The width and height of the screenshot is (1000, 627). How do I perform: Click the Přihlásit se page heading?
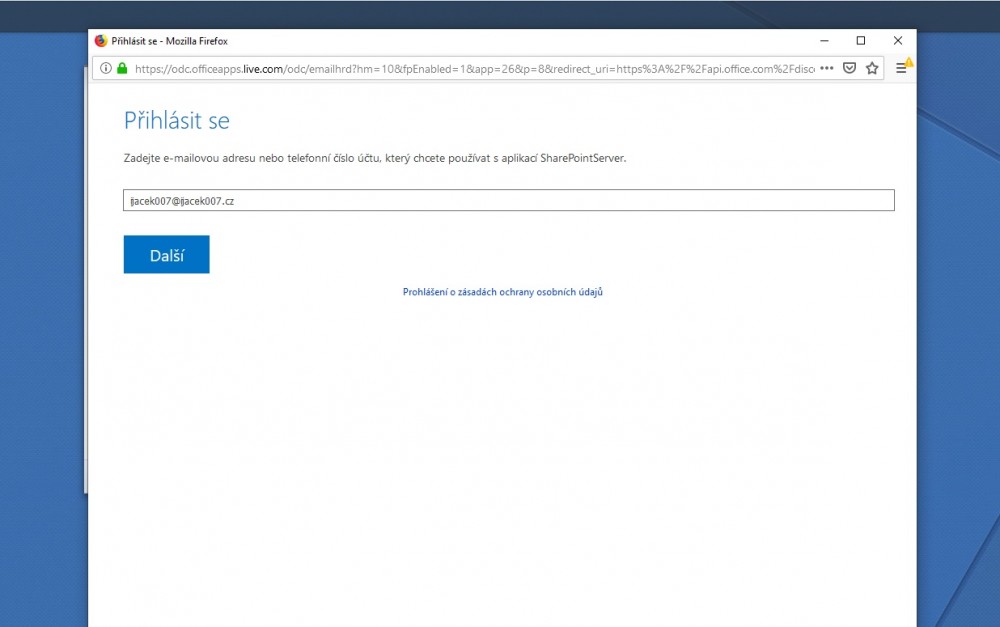176,121
